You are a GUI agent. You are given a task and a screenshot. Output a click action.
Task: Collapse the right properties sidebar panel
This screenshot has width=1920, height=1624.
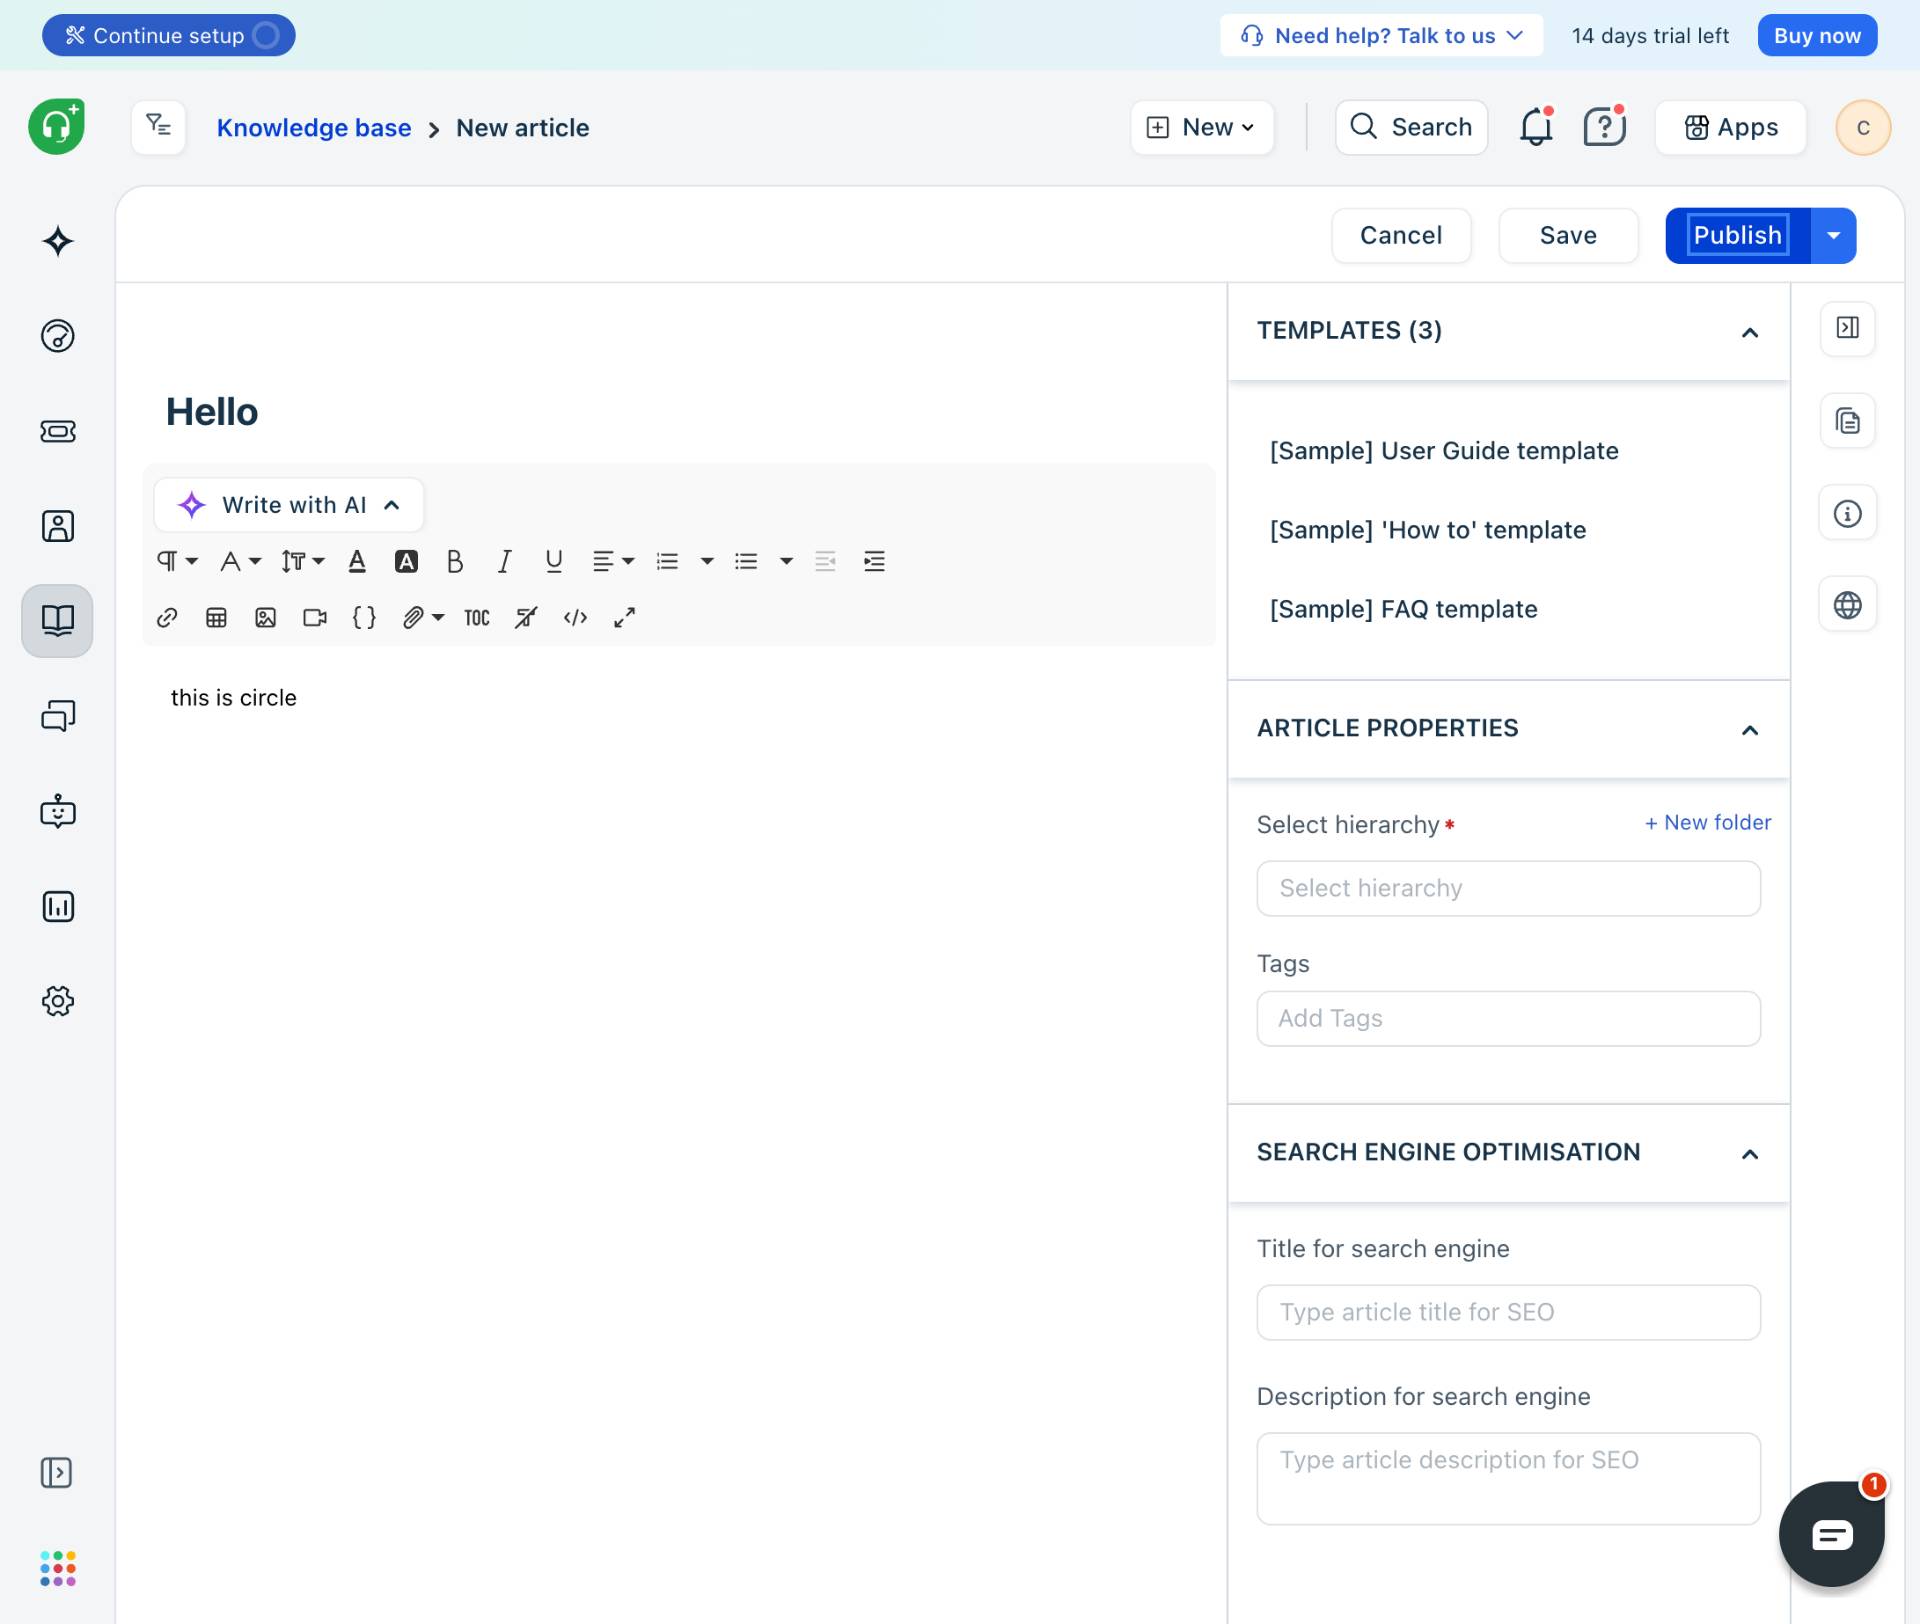click(x=1848, y=328)
